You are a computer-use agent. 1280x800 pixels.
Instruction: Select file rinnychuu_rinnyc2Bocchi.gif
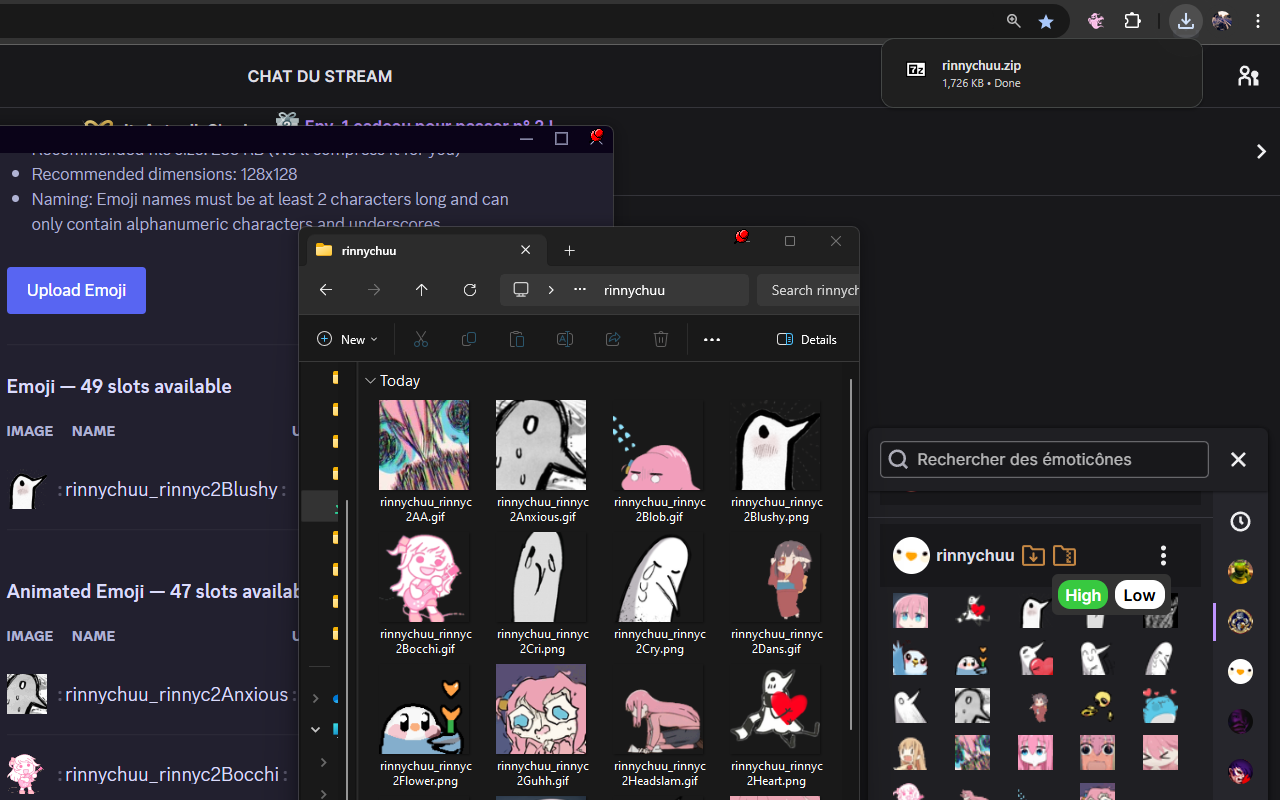click(x=424, y=594)
